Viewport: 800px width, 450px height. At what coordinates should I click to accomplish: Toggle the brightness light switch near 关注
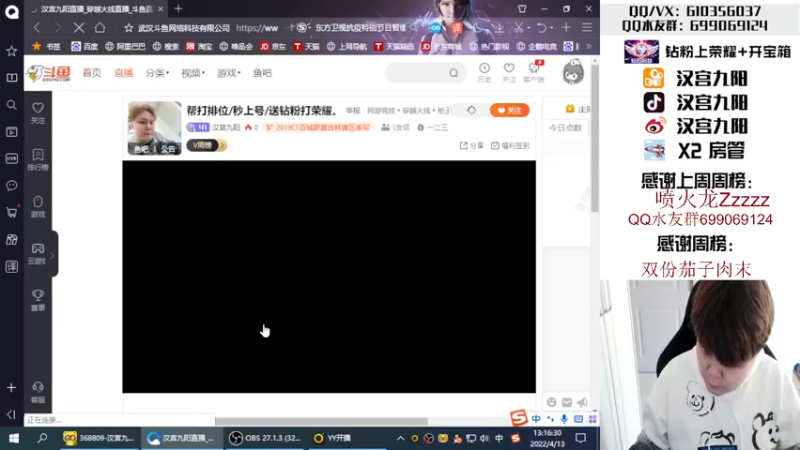(471, 110)
